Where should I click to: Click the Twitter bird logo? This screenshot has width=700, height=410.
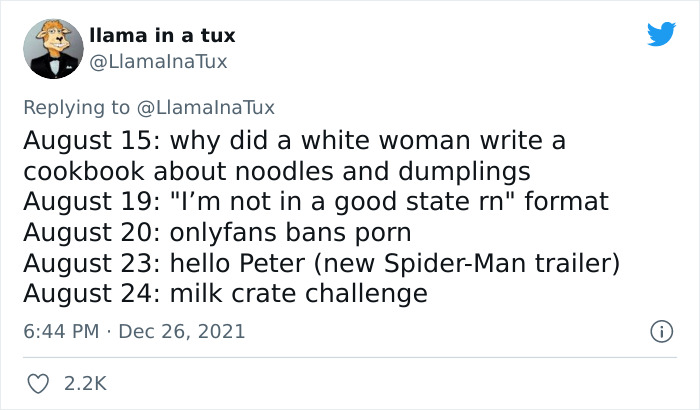(661, 35)
